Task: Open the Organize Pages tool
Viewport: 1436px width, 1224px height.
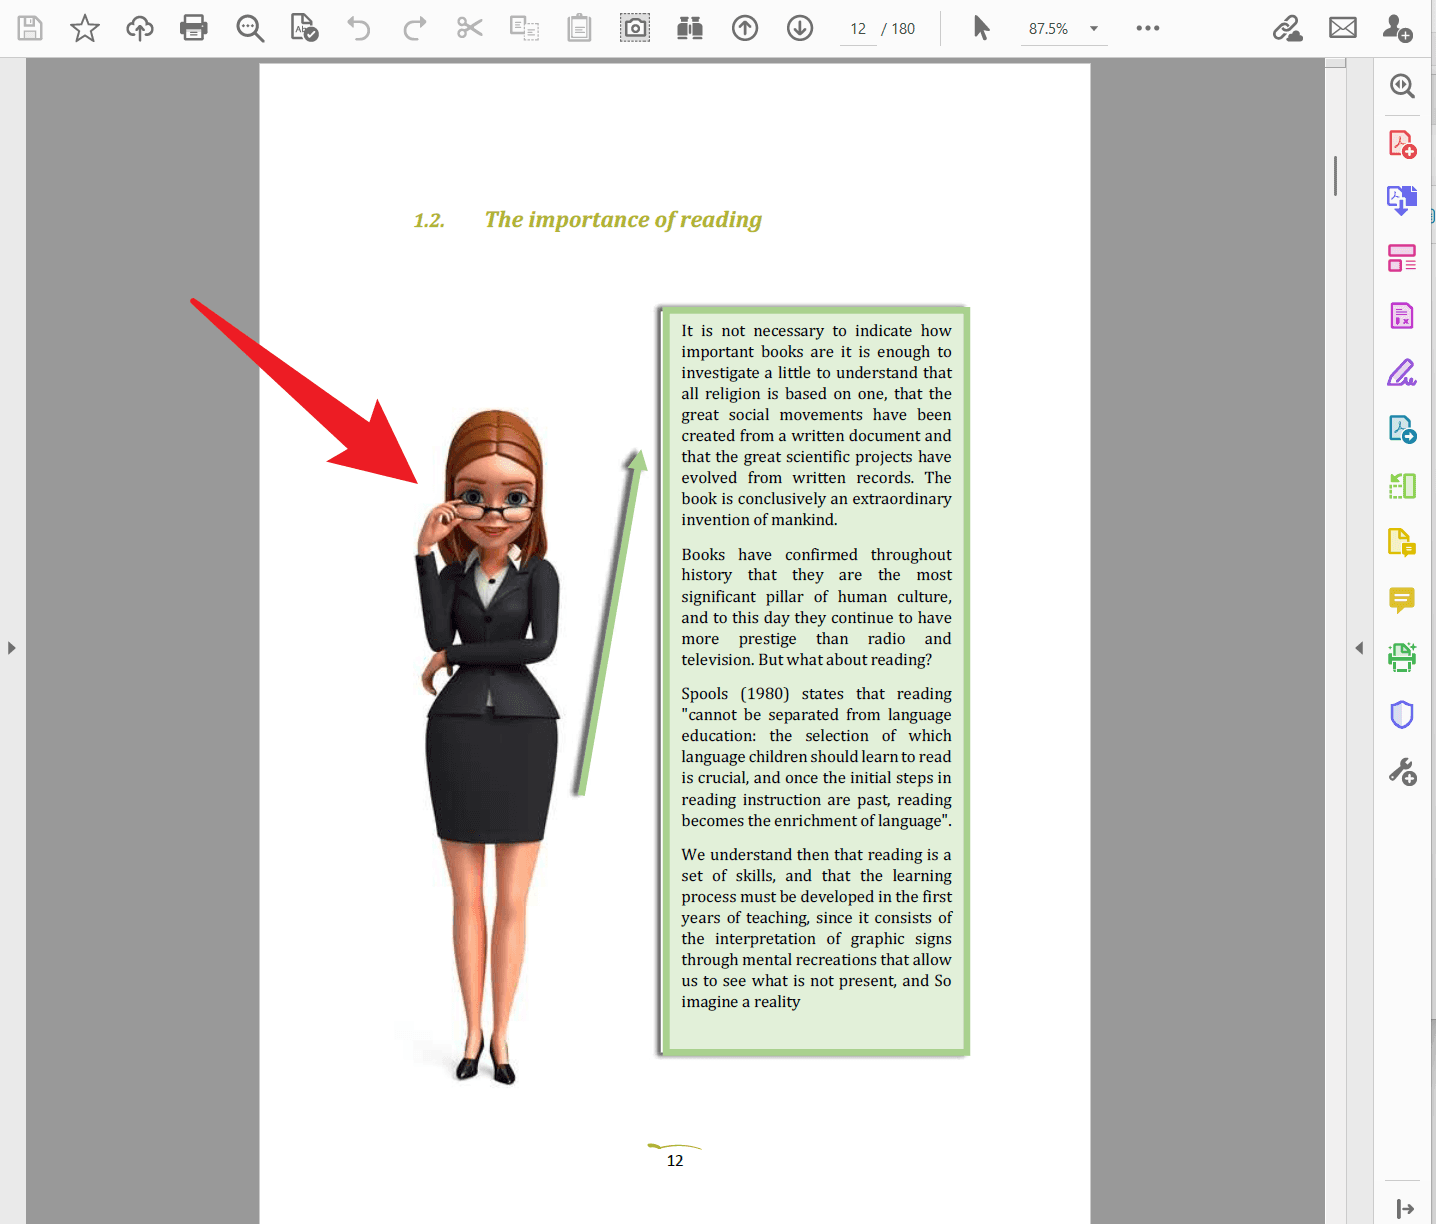Action: tap(1402, 258)
